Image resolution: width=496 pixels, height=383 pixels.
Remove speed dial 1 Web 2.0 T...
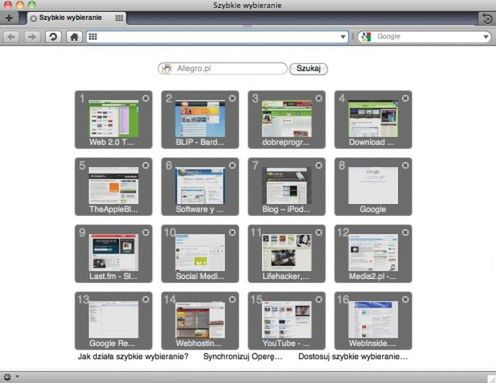point(146,98)
